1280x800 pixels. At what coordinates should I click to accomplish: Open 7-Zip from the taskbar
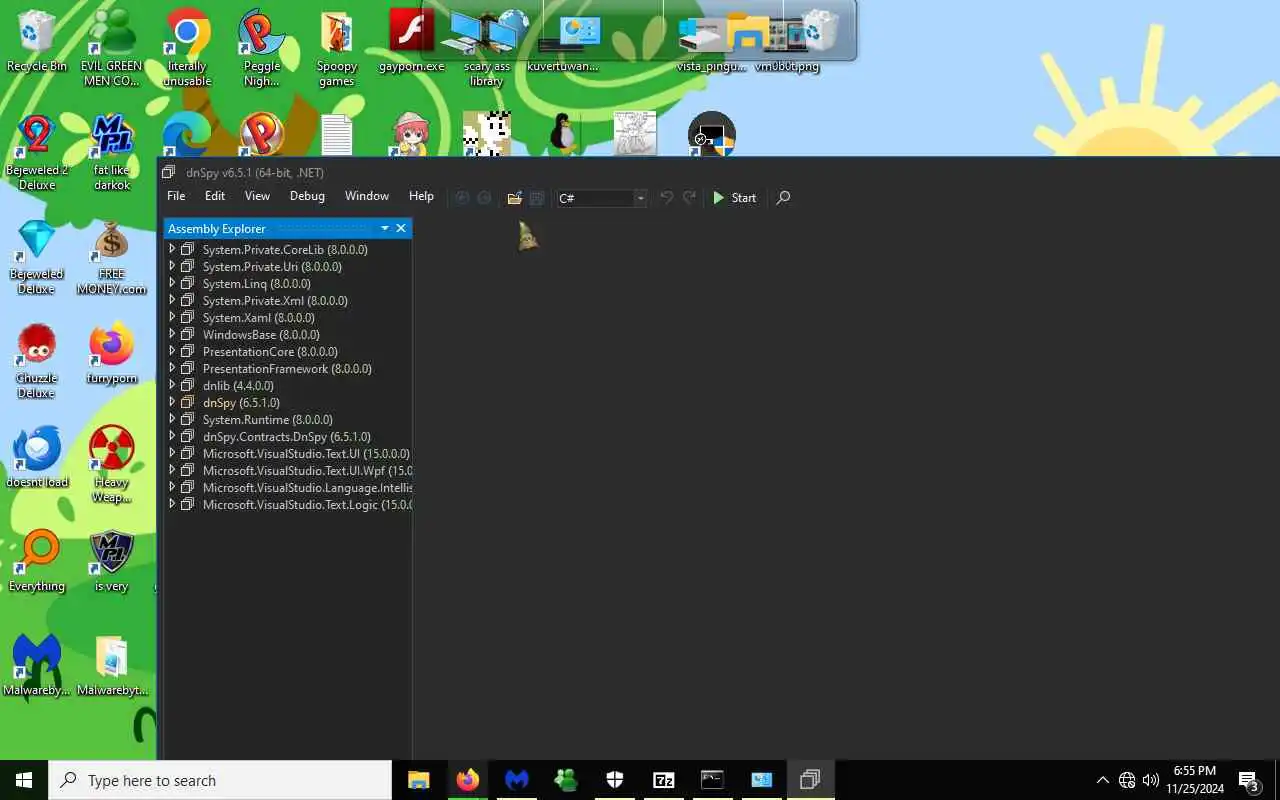pyautogui.click(x=663, y=780)
